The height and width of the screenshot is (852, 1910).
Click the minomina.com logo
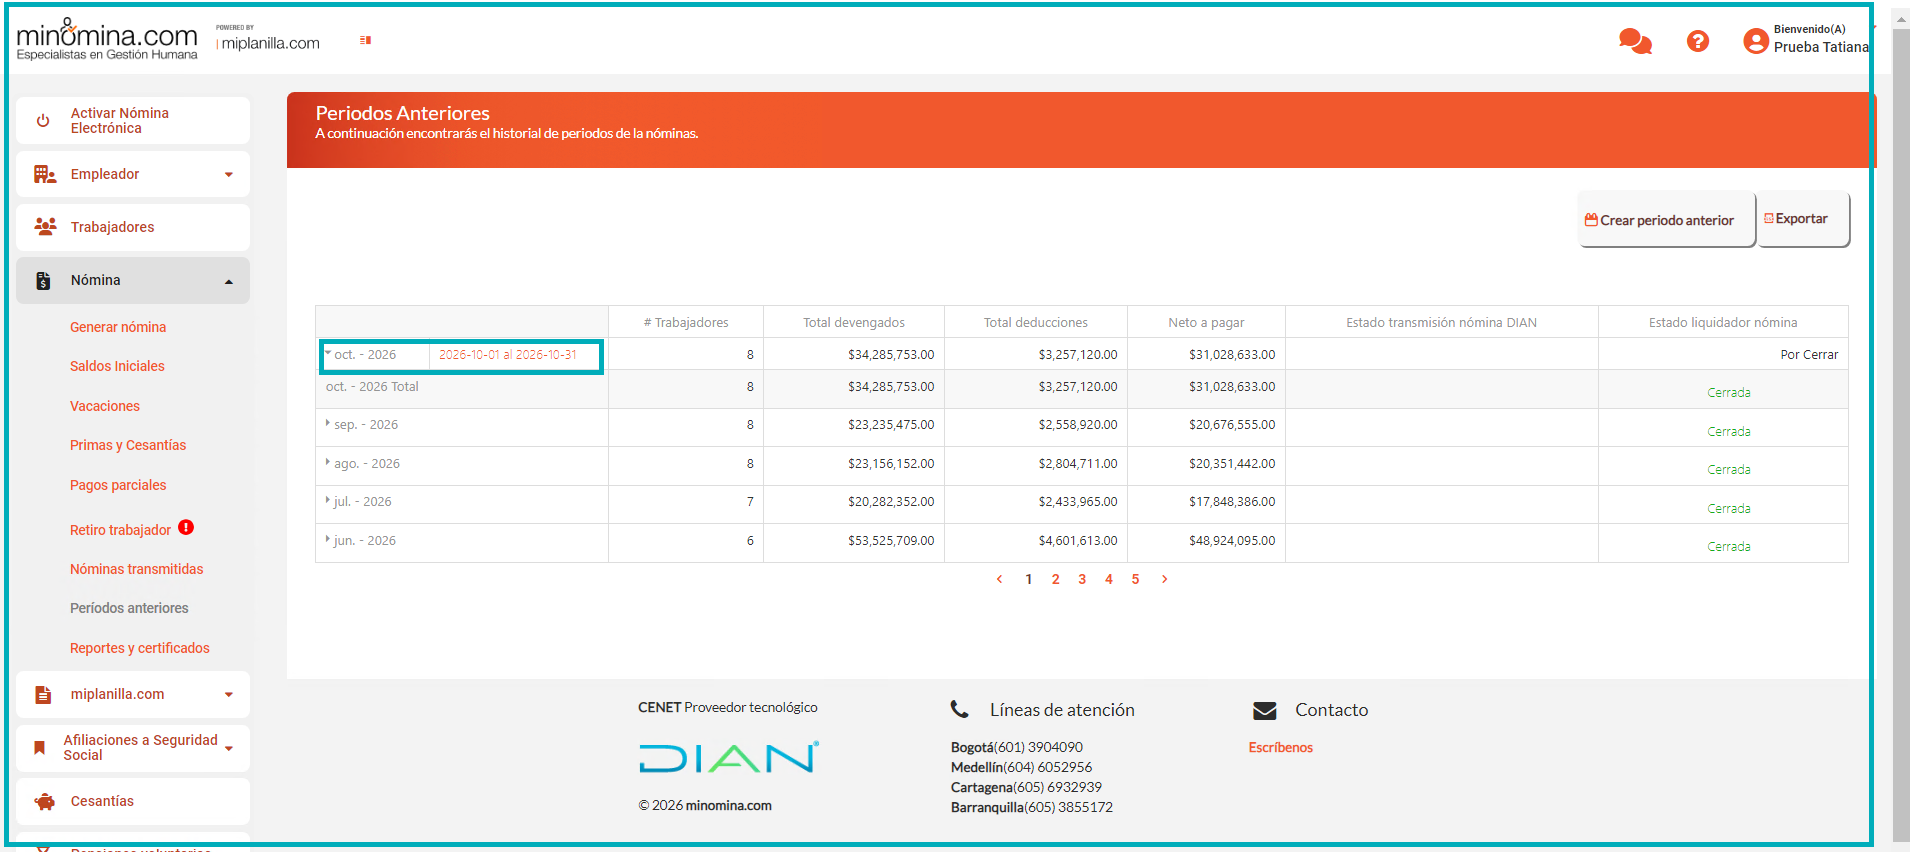pos(107,40)
